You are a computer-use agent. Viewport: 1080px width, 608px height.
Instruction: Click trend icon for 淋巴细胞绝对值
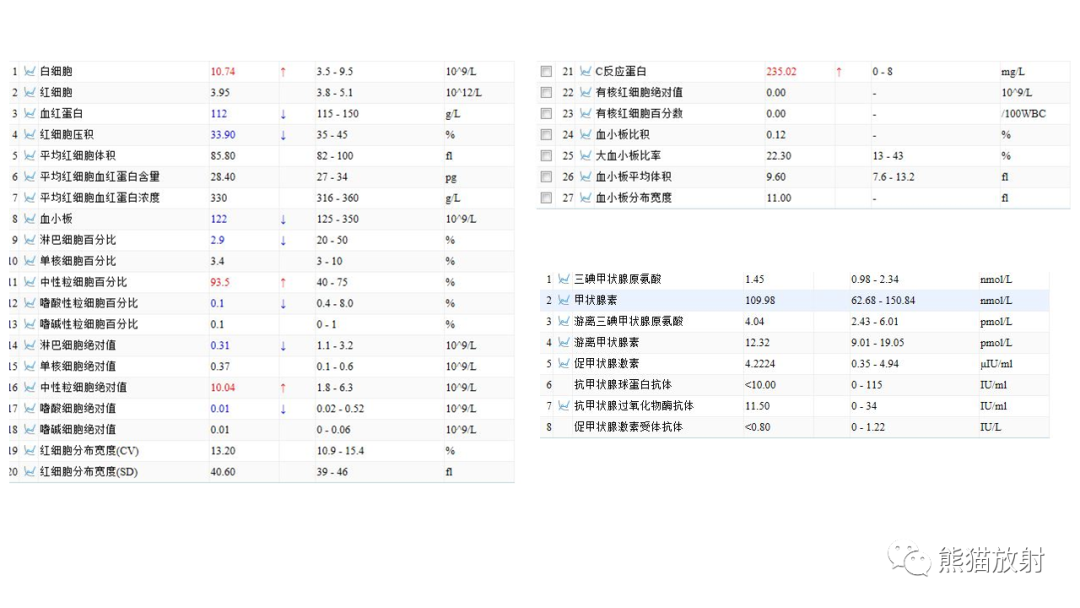30,345
